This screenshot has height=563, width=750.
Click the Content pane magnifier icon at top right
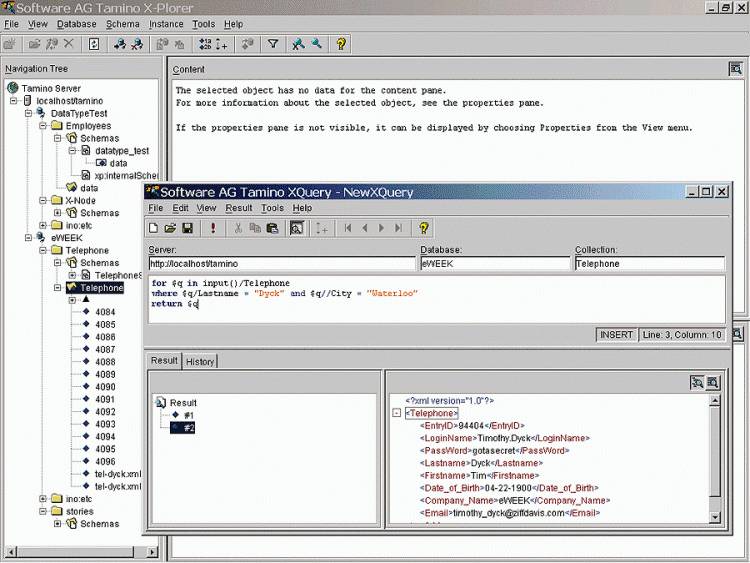tap(736, 69)
